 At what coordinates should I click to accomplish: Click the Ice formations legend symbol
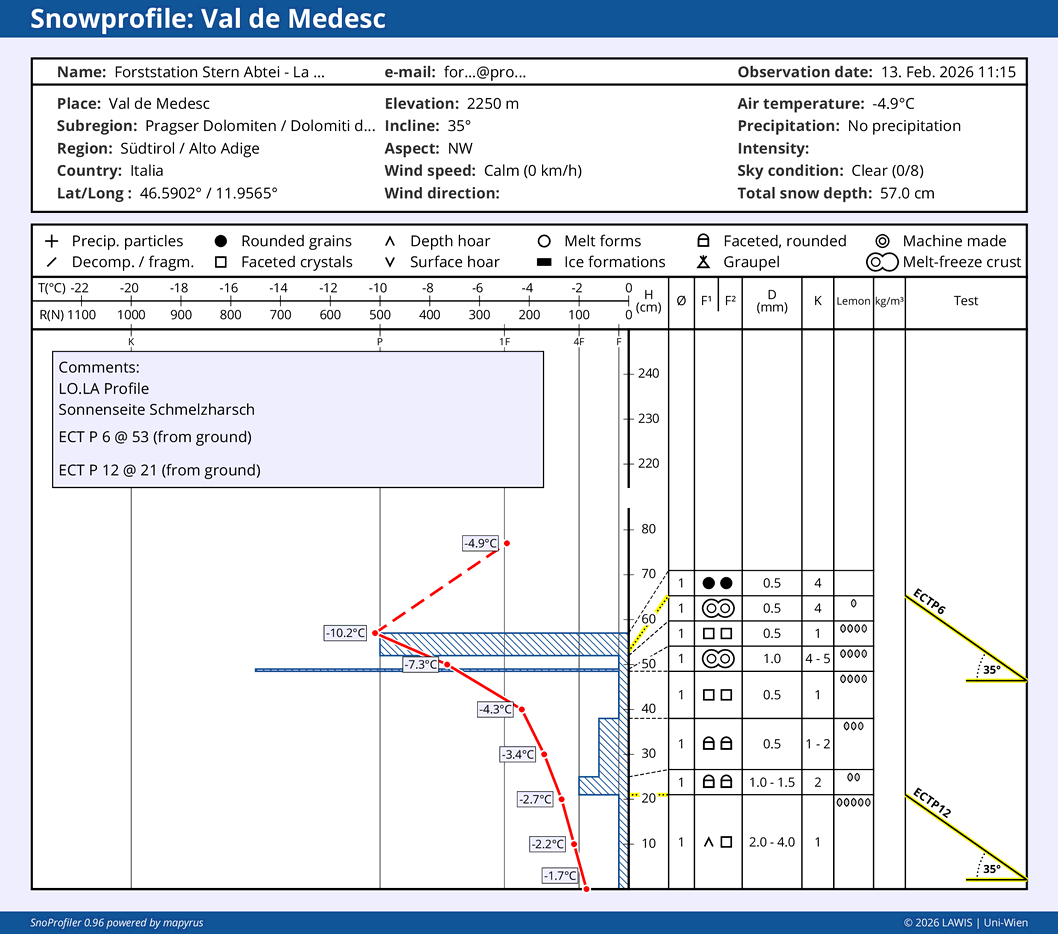[545, 263]
